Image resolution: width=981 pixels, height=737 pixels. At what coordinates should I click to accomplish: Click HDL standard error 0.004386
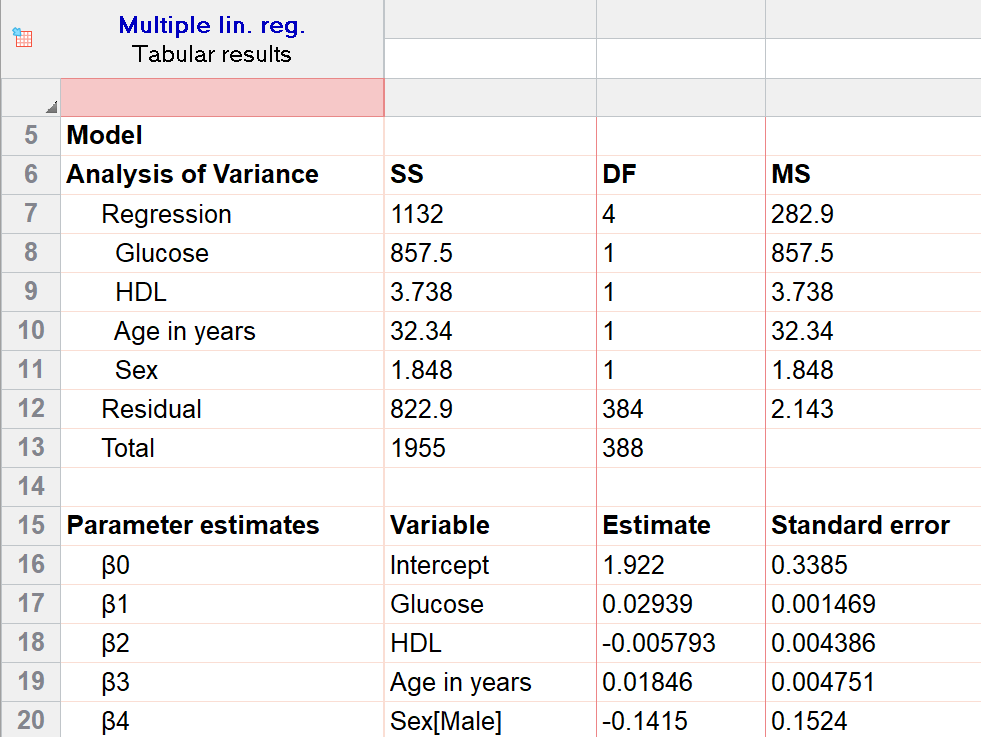823,643
